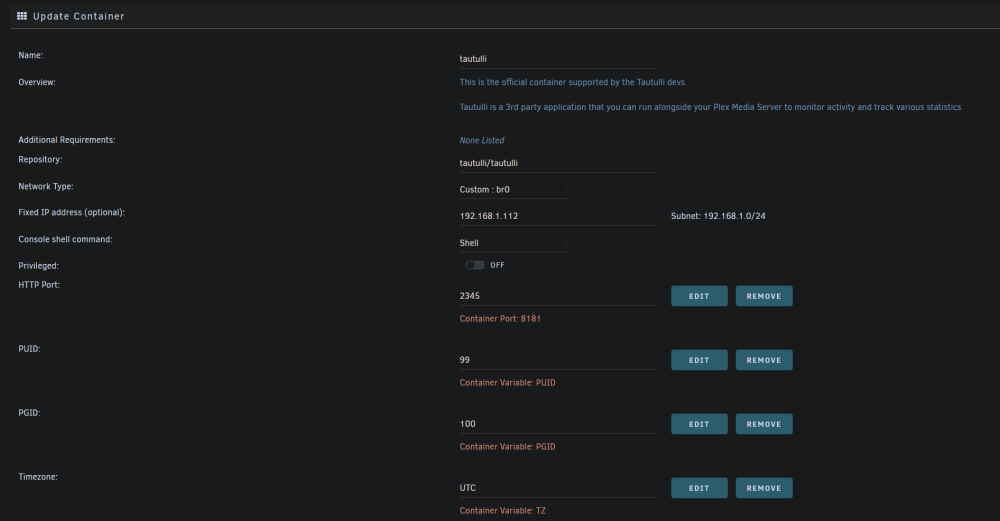Click the 'Fixed IP address (optional):' label
Screen dimensions: 1000x521
coord(71,212)
